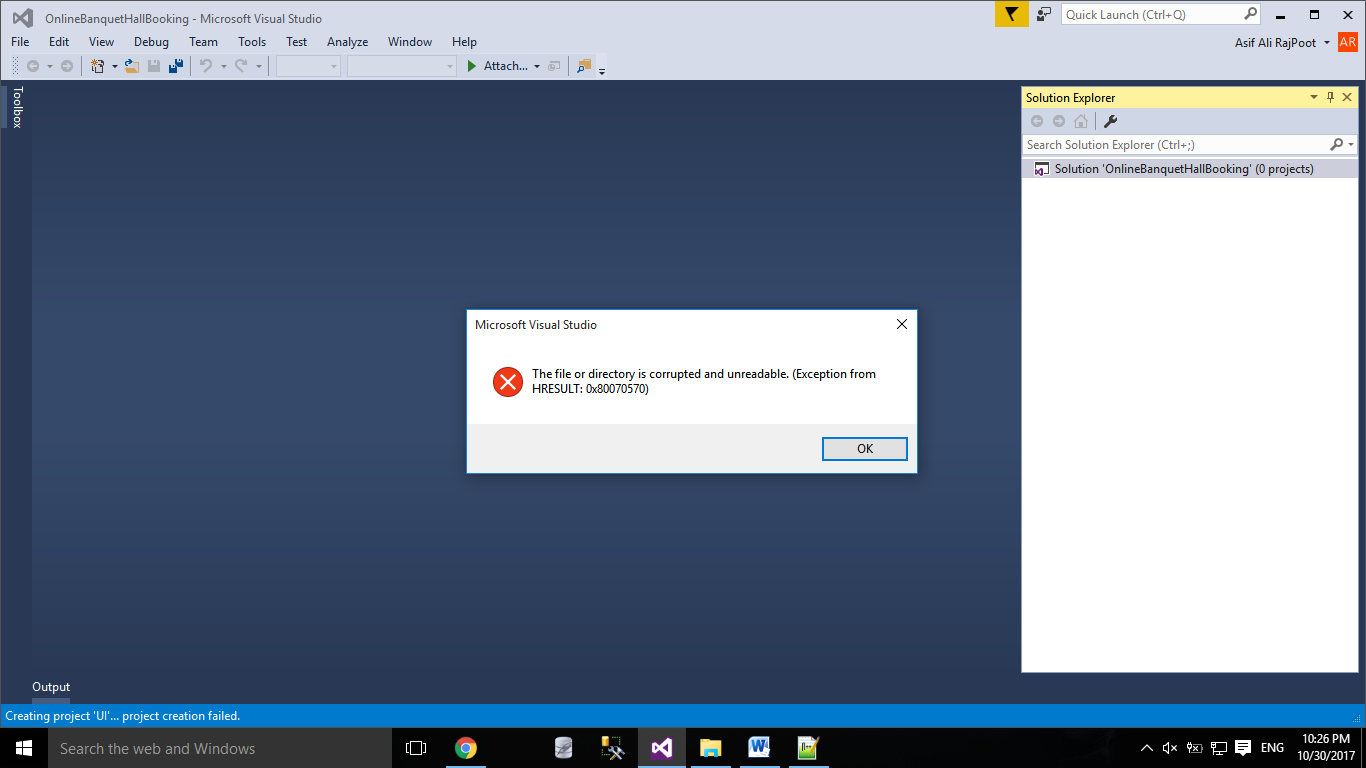Open Microsoft Word from the taskbar

(759, 748)
